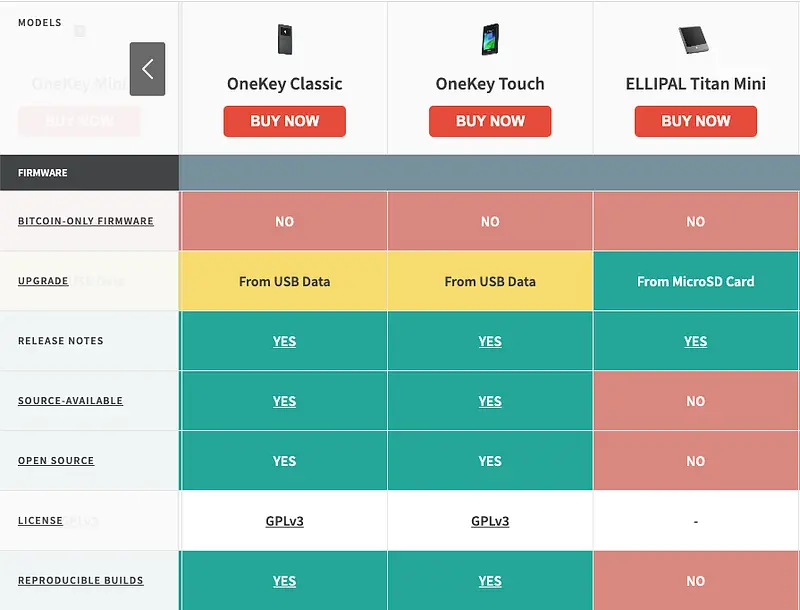This screenshot has width=800, height=610.
Task: Open the License row label link
Action: click(x=40, y=521)
